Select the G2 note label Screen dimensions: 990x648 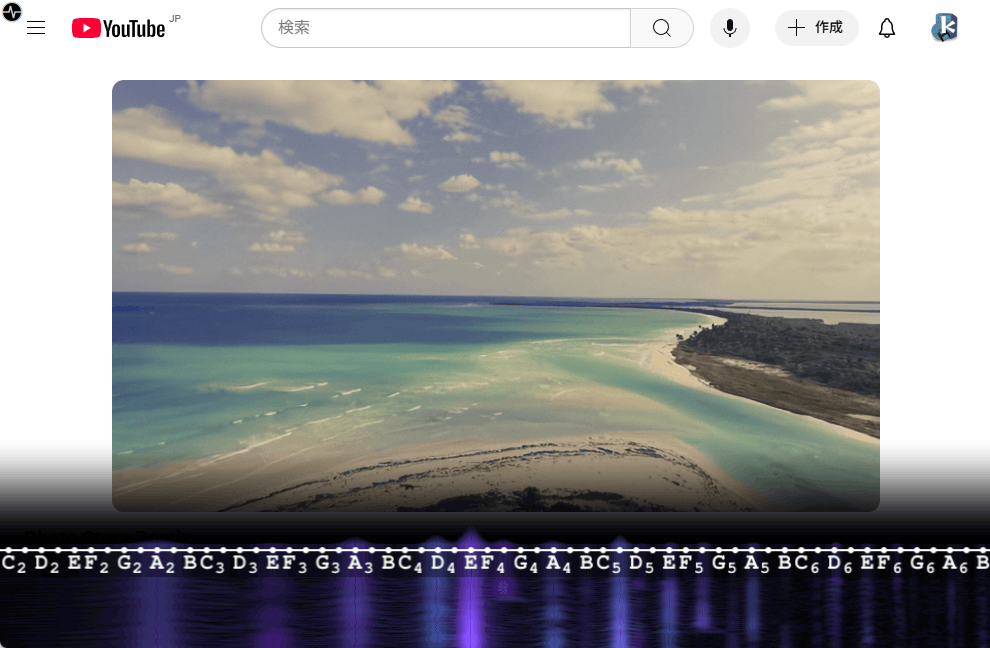pyautogui.click(x=129, y=563)
